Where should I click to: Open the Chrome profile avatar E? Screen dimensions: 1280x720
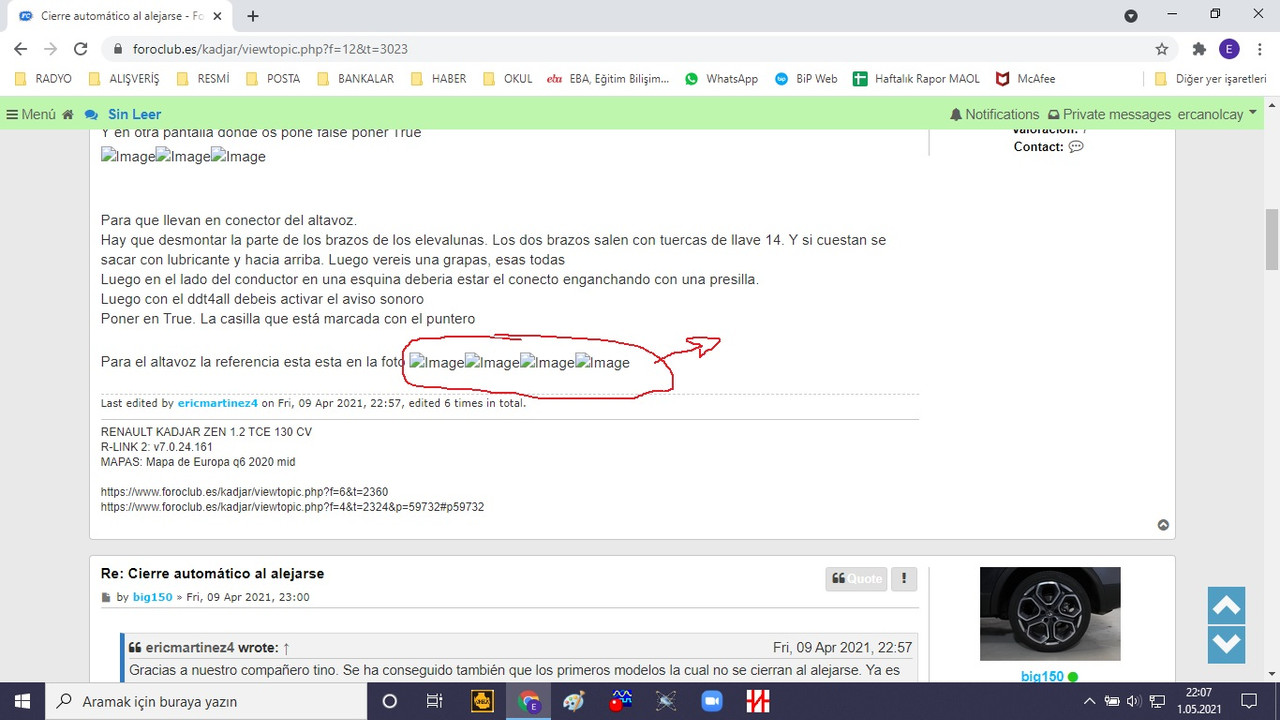click(1229, 49)
